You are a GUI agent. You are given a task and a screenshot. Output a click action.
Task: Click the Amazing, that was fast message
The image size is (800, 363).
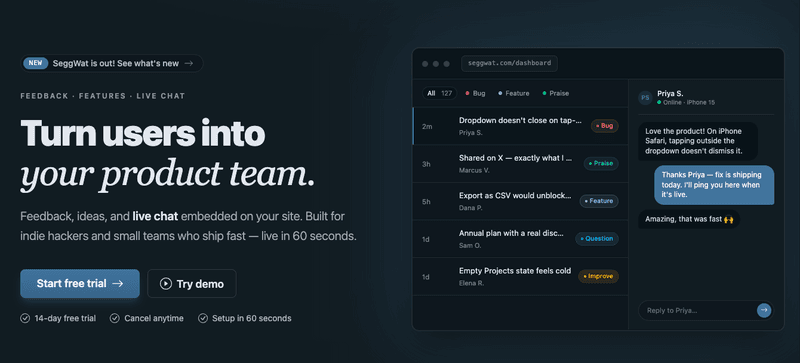[x=689, y=219]
